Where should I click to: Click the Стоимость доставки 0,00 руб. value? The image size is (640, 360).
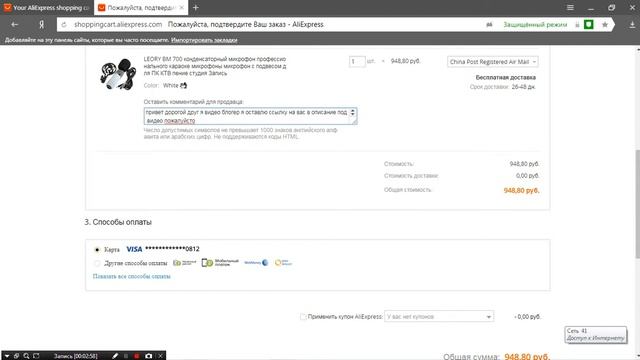pyautogui.click(x=527, y=176)
